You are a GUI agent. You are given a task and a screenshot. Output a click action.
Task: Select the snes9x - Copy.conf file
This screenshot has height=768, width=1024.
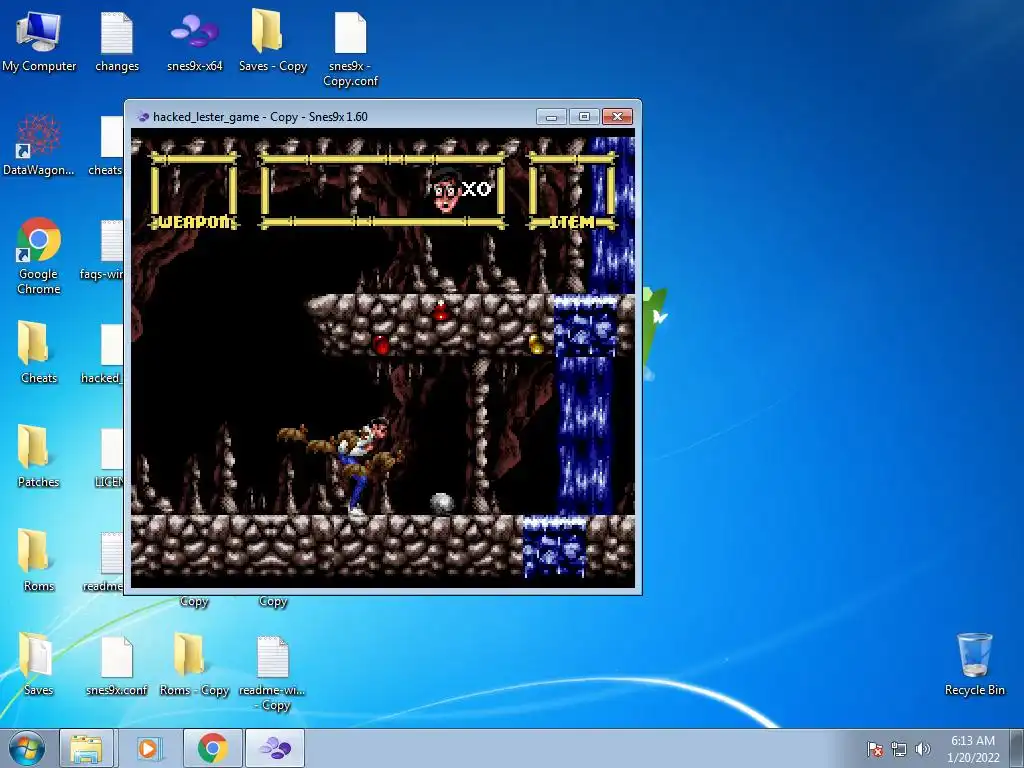pos(351,49)
